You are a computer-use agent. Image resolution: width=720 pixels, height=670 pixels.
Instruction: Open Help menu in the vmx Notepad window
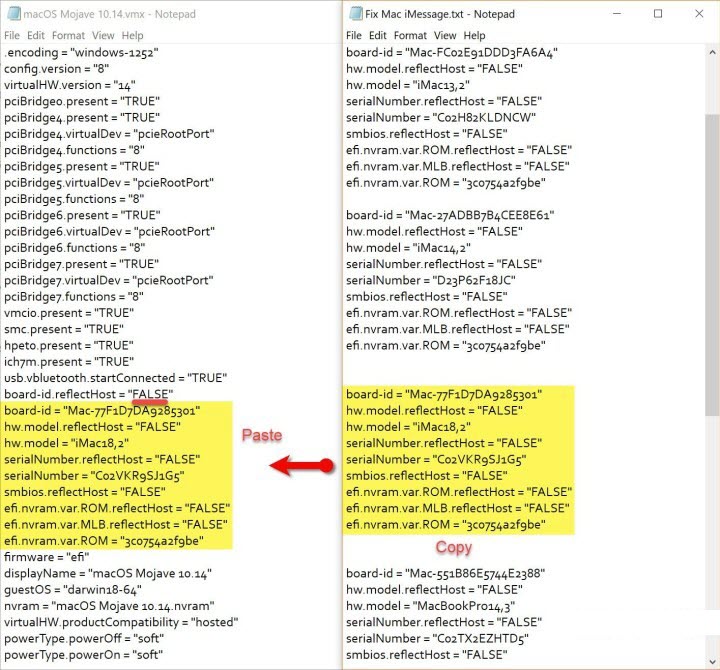tap(133, 36)
